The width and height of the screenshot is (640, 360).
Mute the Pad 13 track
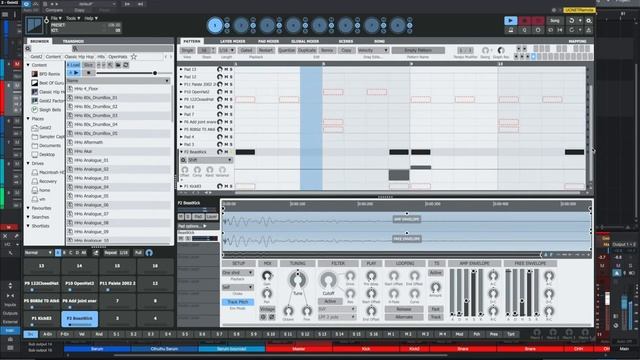coord(226,69)
